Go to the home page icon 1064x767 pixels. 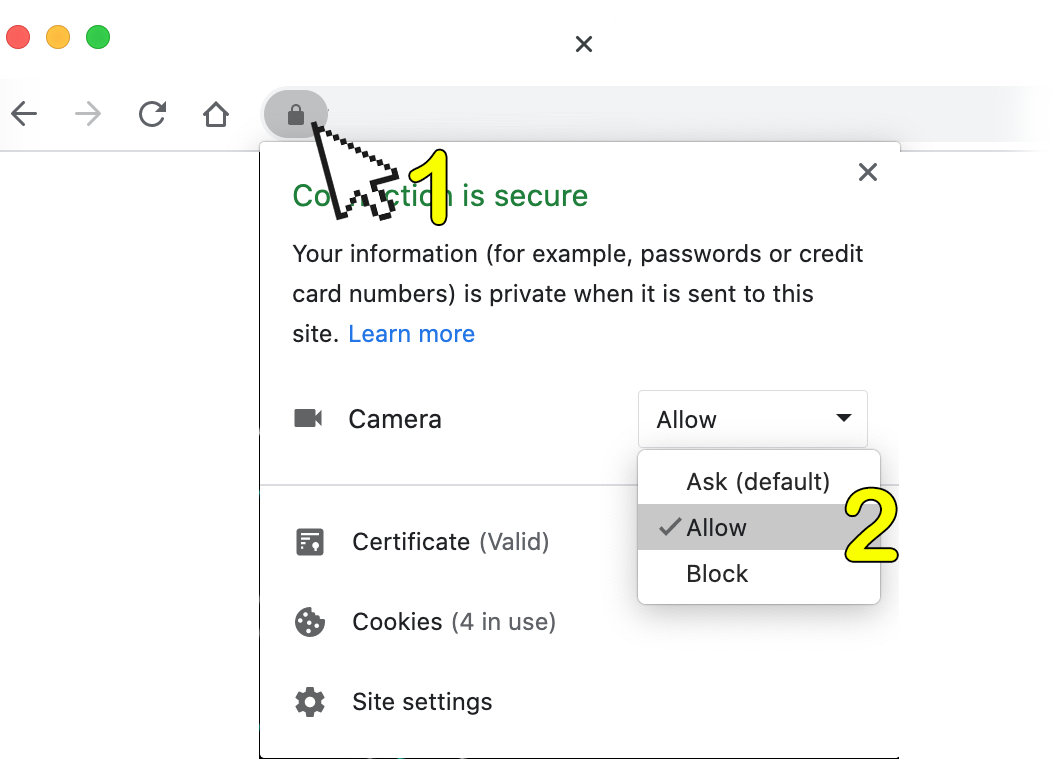point(216,115)
